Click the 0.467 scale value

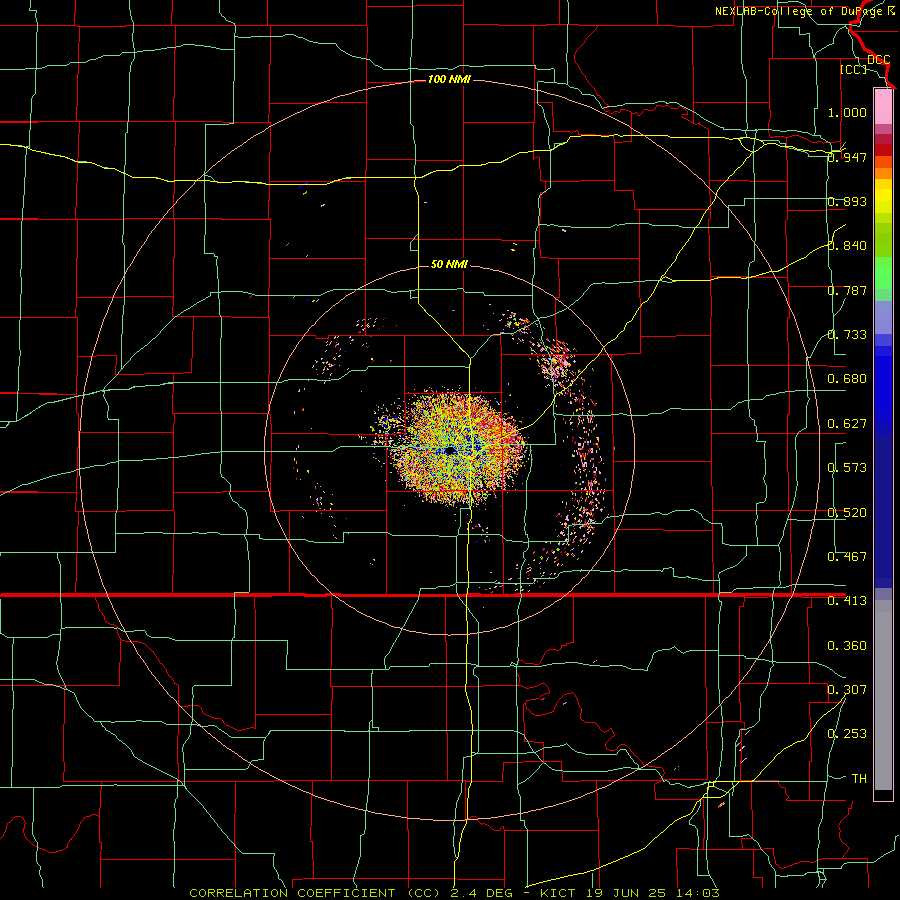coord(847,557)
